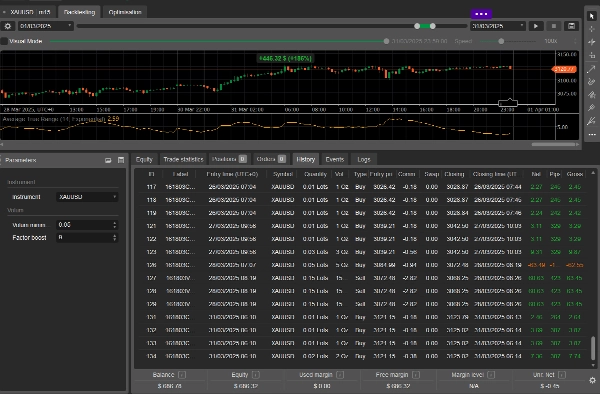Open the Orders tab
600x394 pixels.
(271, 159)
